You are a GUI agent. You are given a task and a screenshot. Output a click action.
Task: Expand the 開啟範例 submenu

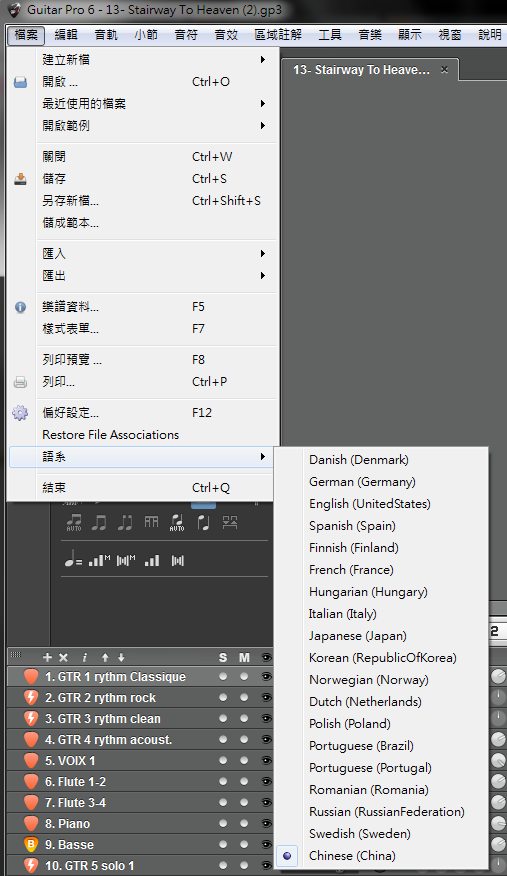pos(142,125)
